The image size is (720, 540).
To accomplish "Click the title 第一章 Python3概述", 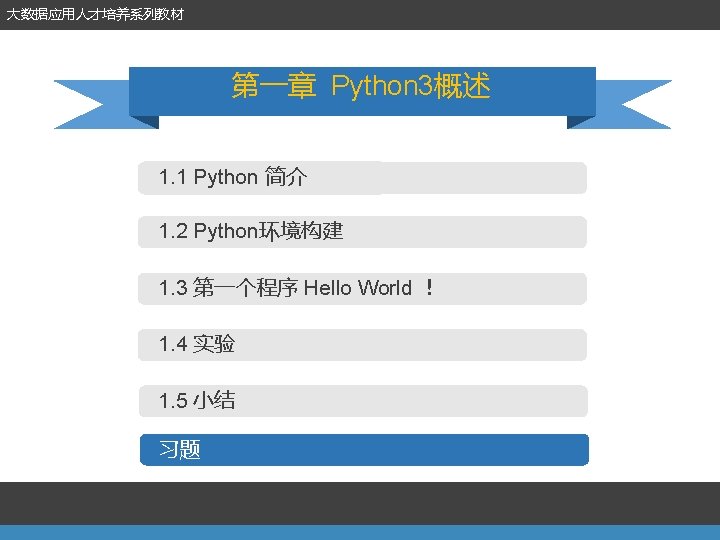I will click(x=361, y=85).
